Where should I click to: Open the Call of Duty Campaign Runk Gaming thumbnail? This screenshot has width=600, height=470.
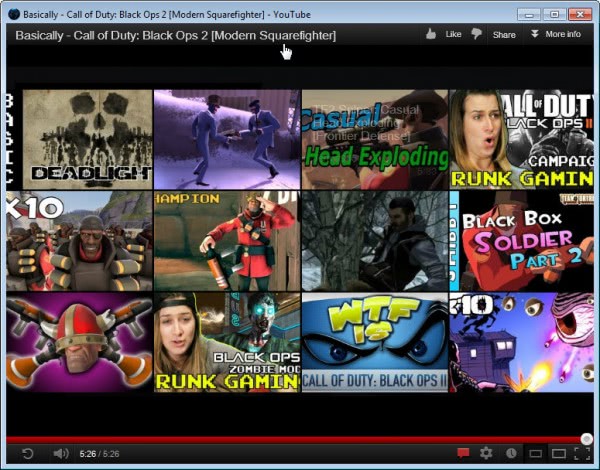pos(522,140)
